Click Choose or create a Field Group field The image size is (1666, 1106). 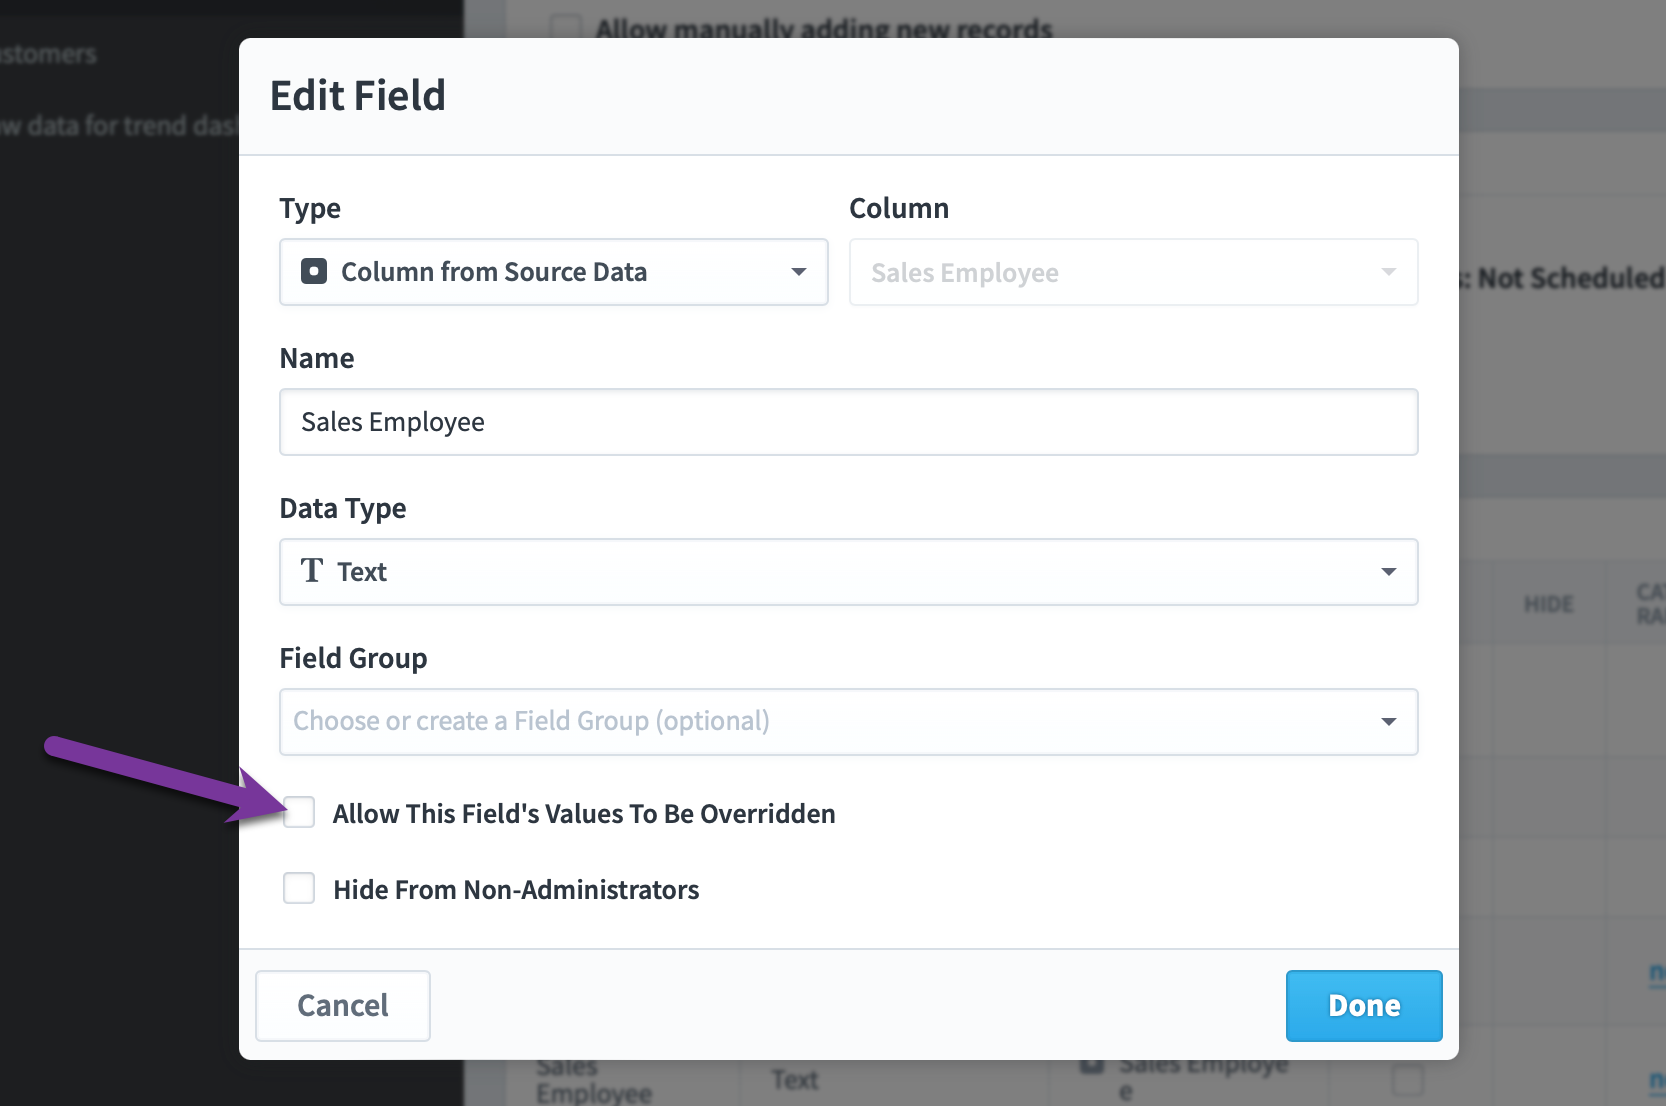[x=848, y=722]
